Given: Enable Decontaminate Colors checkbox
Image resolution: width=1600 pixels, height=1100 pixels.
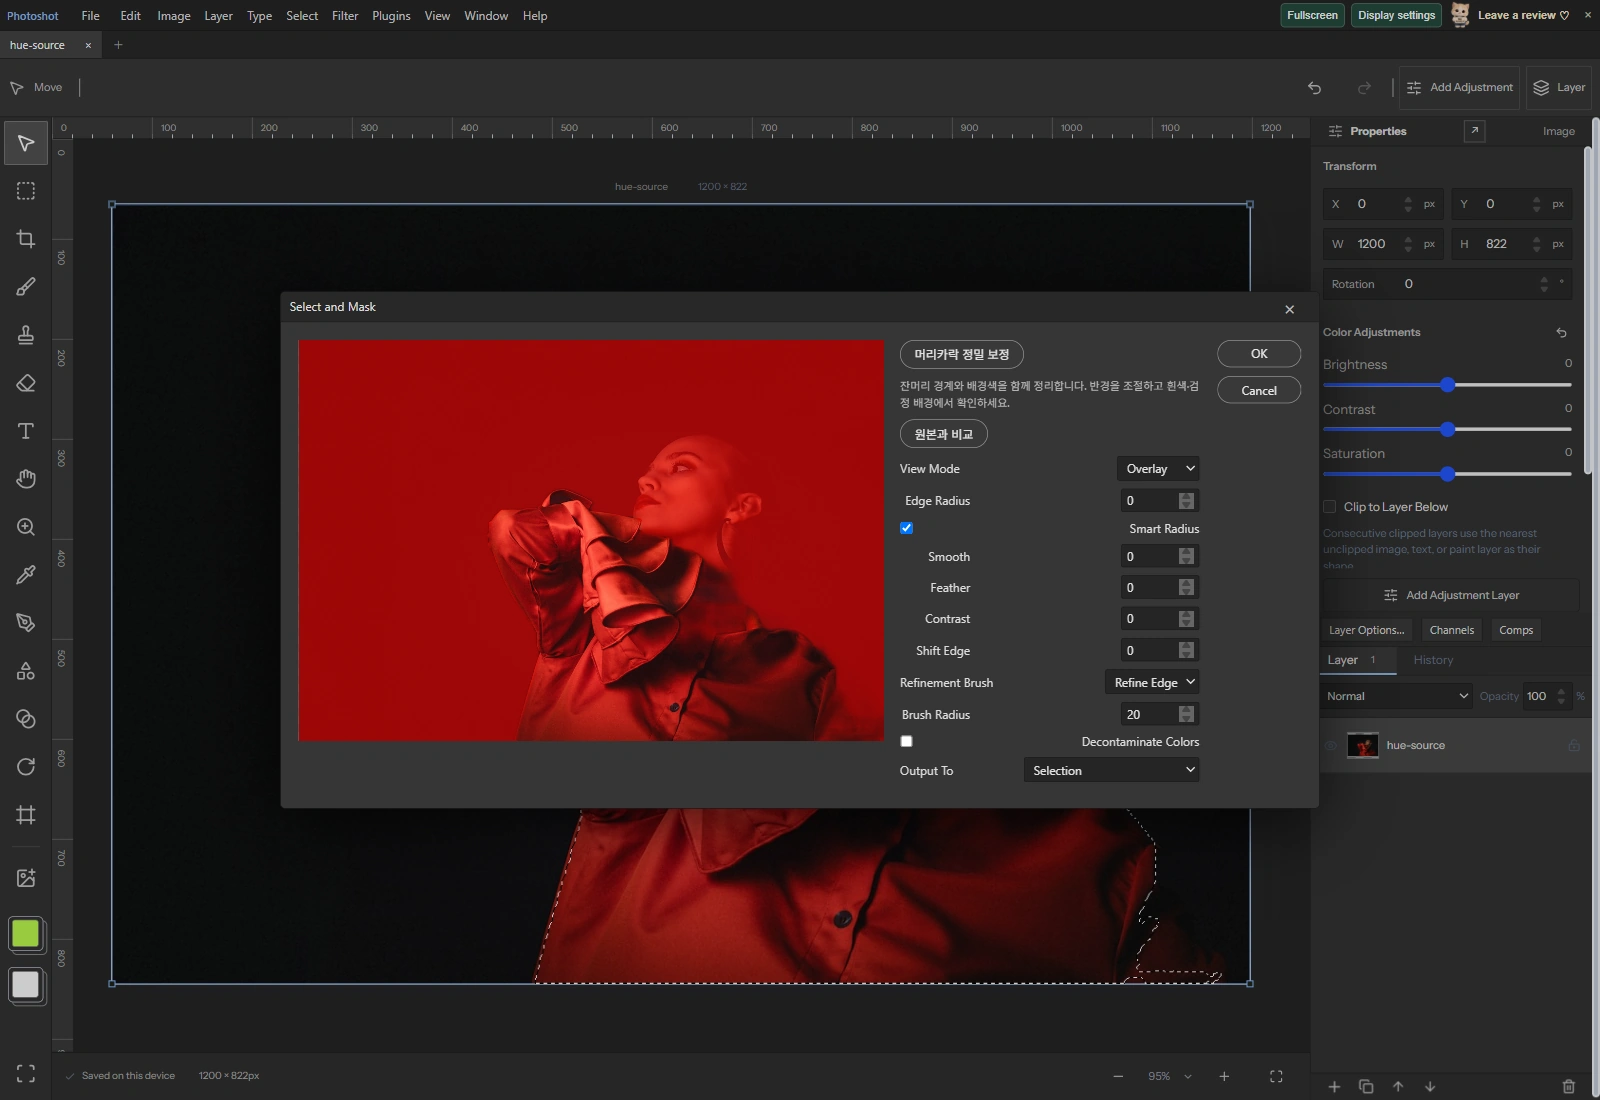Looking at the screenshot, I should (x=906, y=741).
